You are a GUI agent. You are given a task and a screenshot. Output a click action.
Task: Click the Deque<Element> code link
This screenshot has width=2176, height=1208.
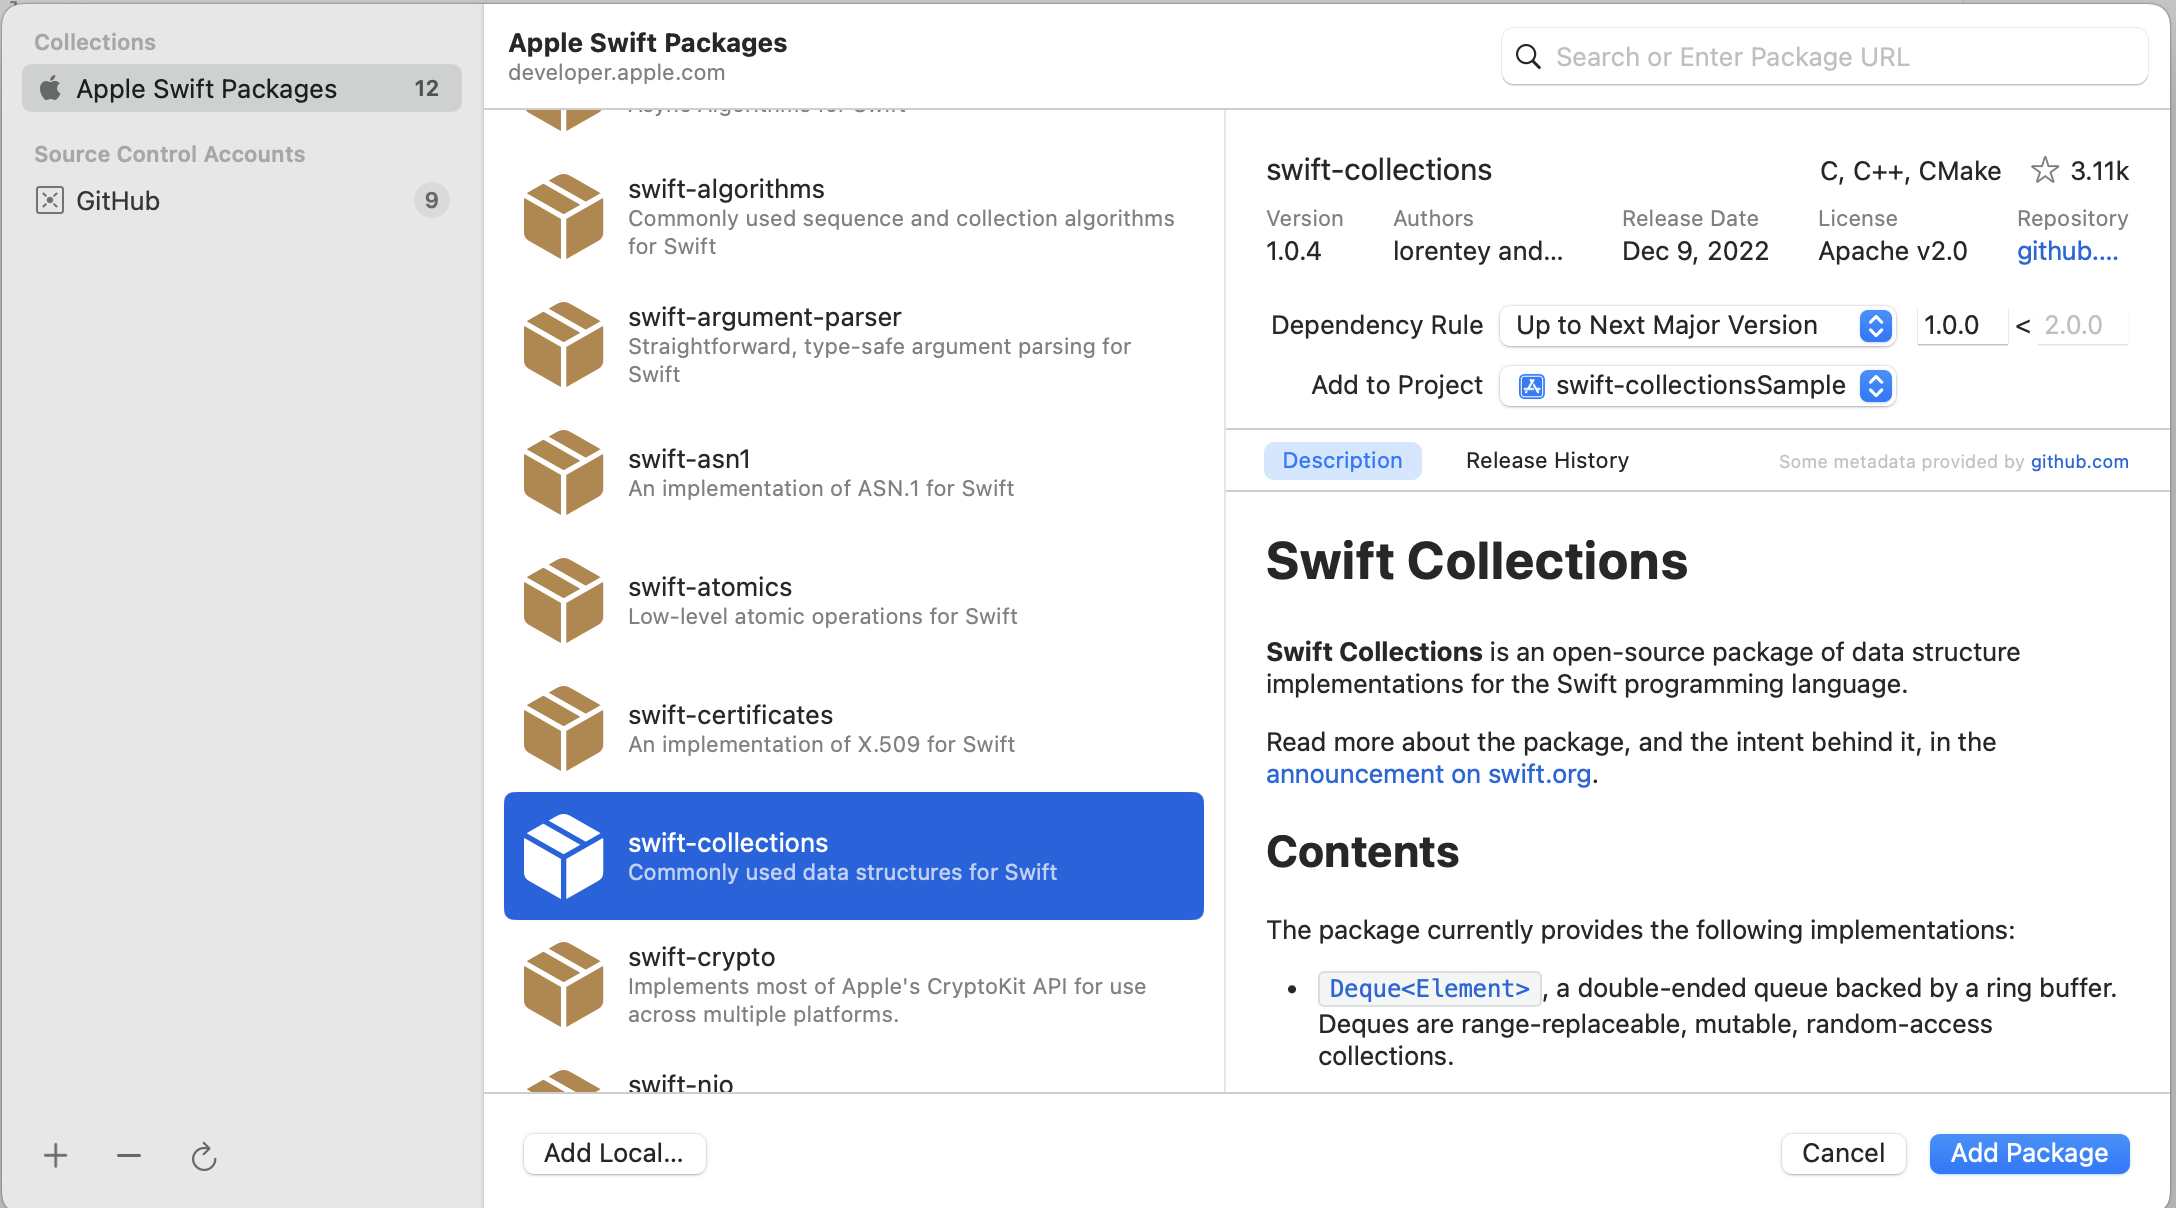click(1429, 988)
